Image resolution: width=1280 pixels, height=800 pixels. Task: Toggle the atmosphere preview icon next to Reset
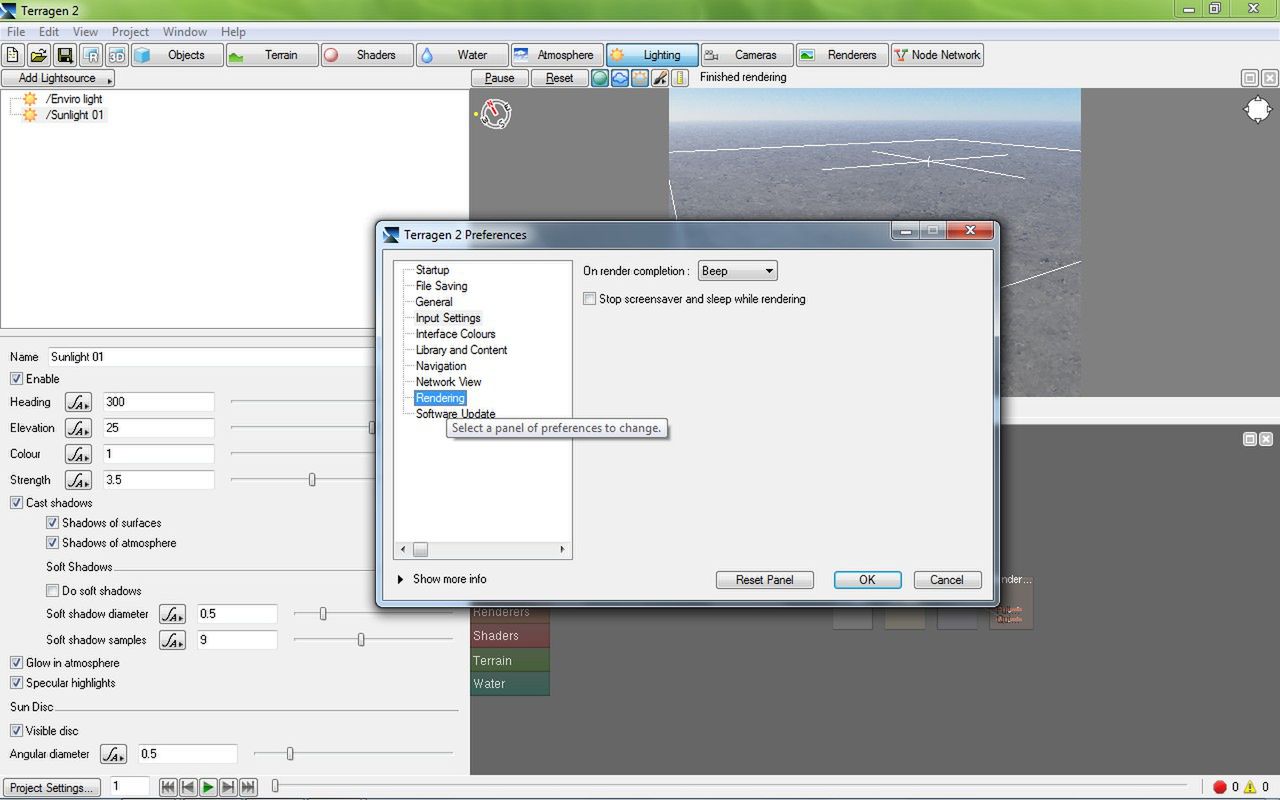point(620,78)
